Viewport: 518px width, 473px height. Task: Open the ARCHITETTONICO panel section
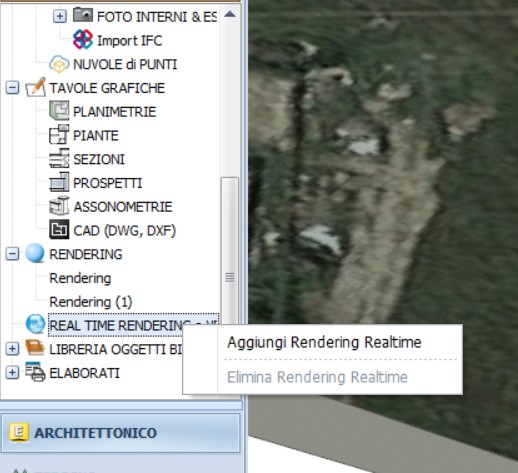120,433
